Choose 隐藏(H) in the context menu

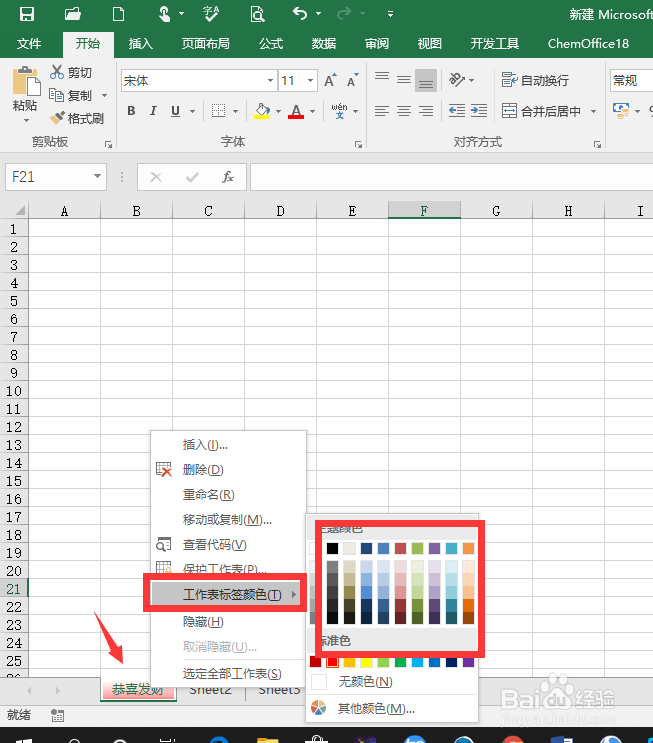[x=228, y=622]
